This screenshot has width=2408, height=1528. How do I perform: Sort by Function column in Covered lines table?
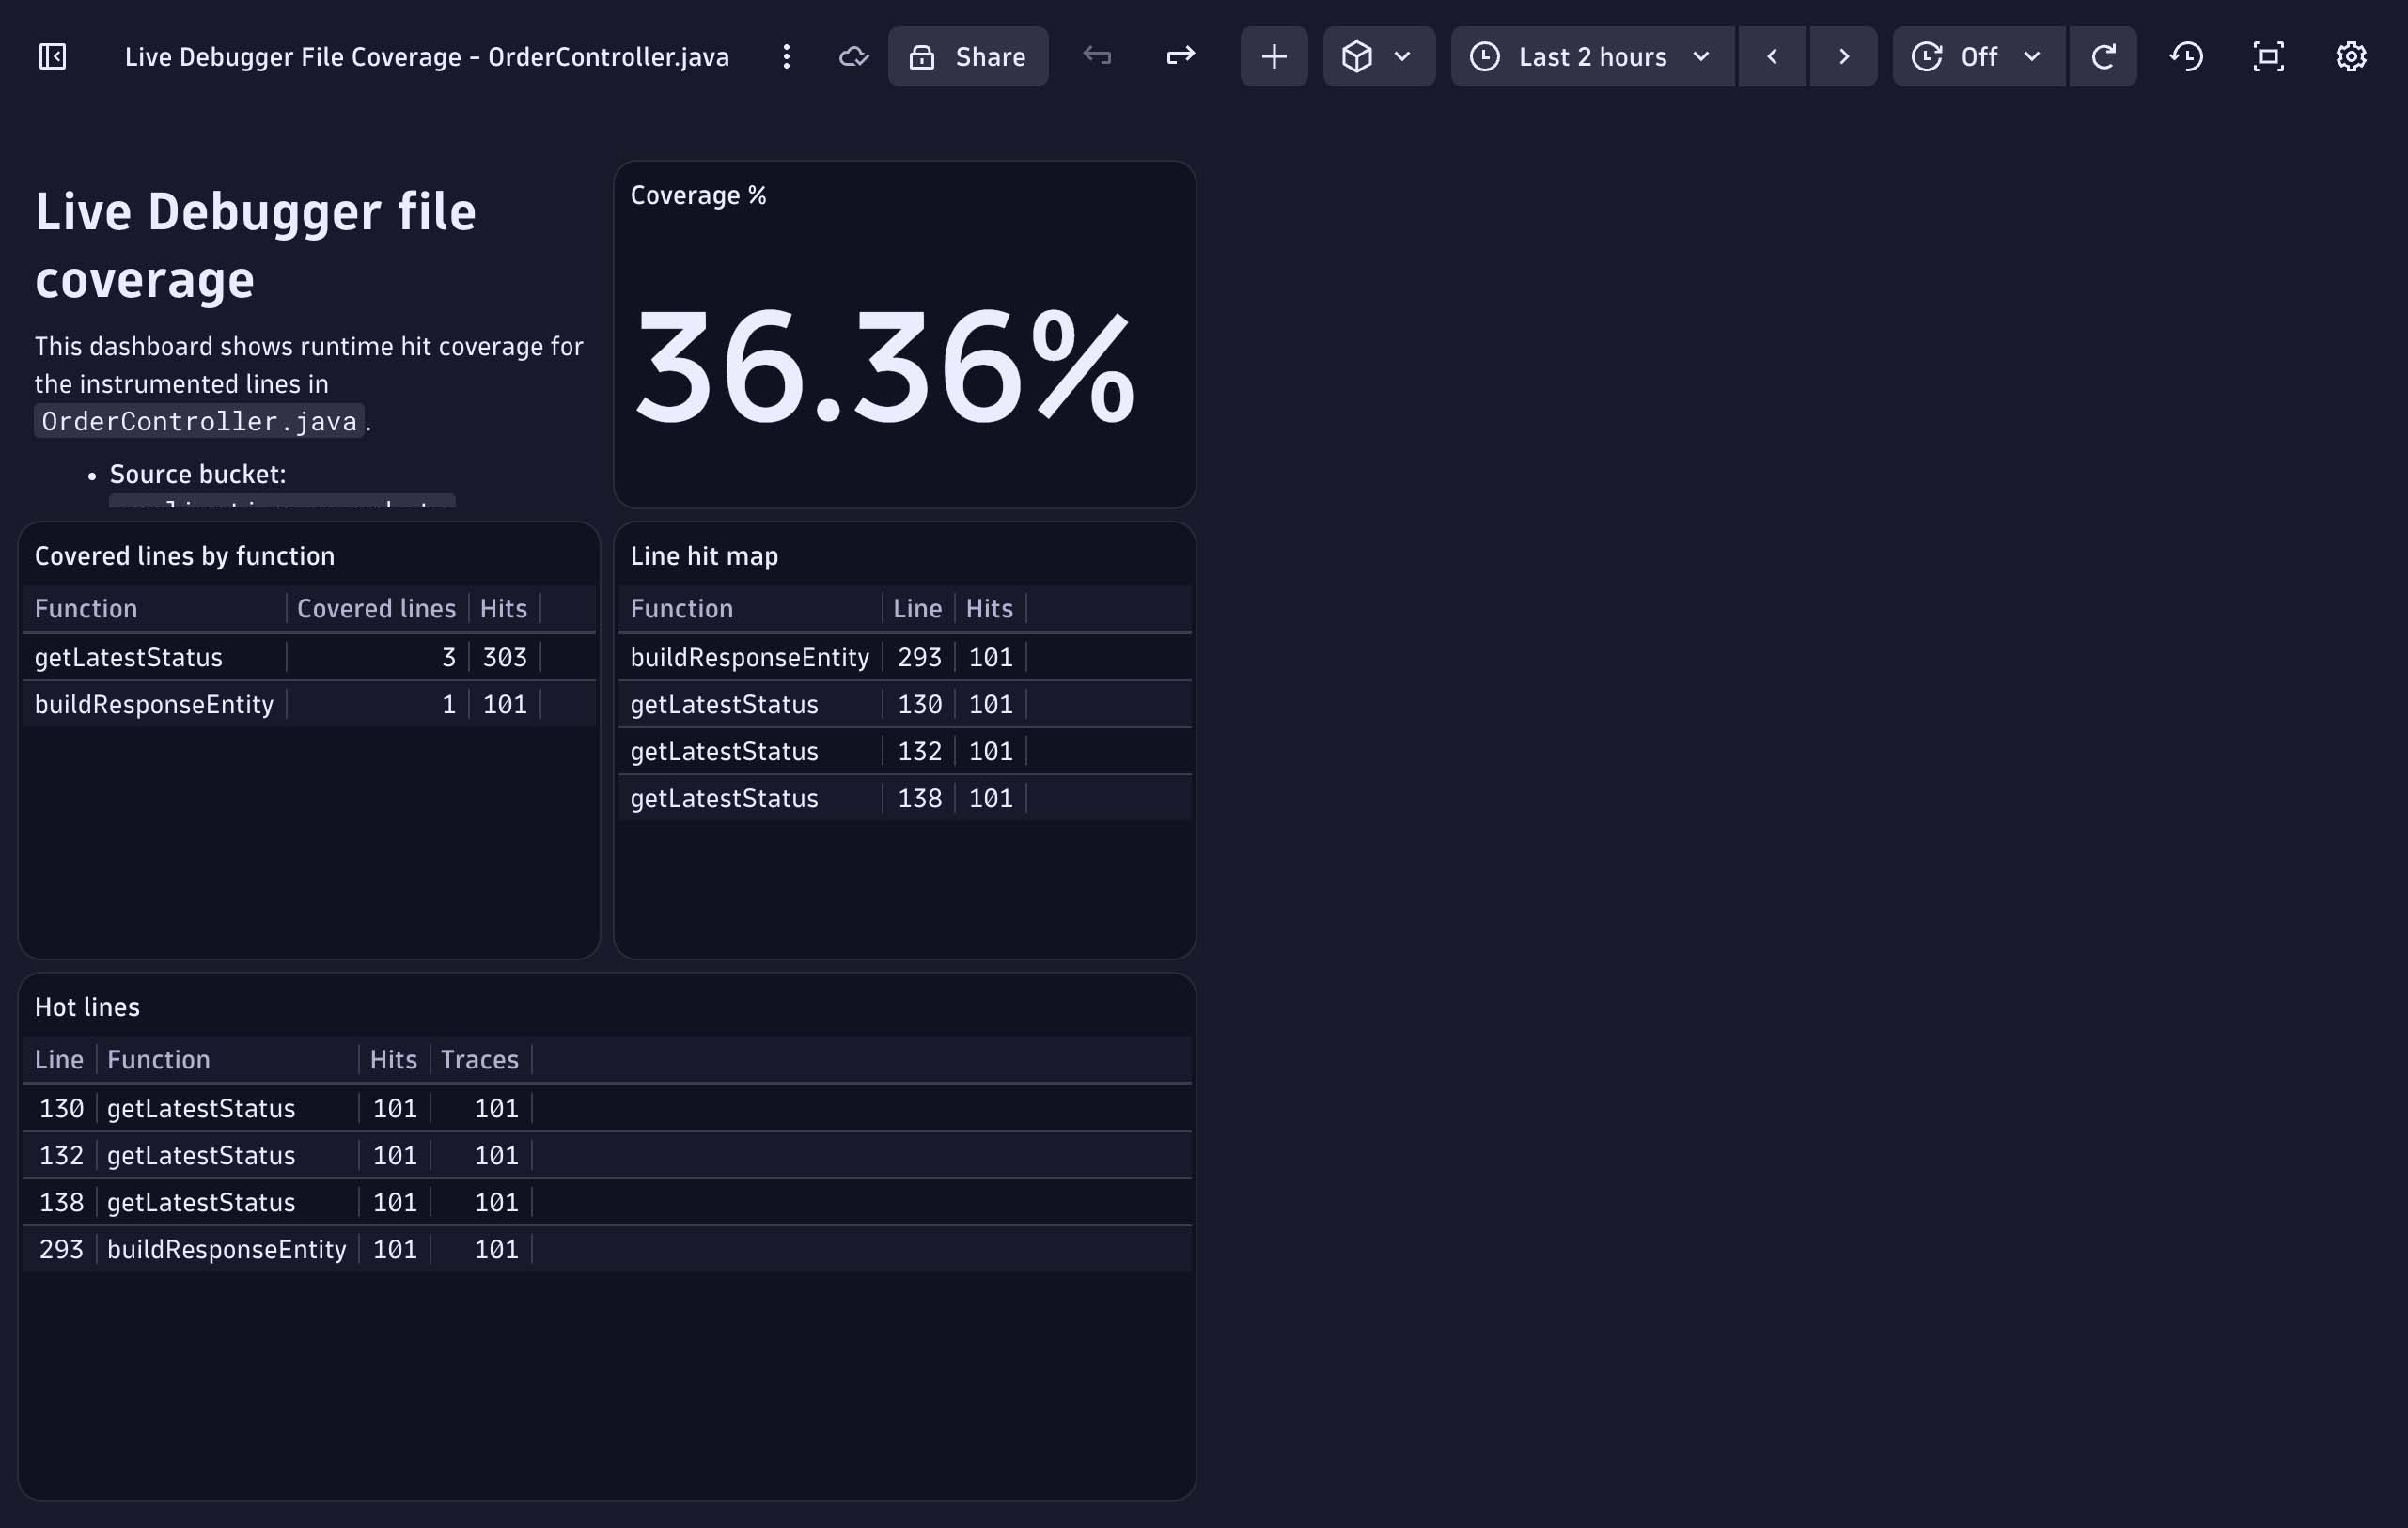click(86, 608)
